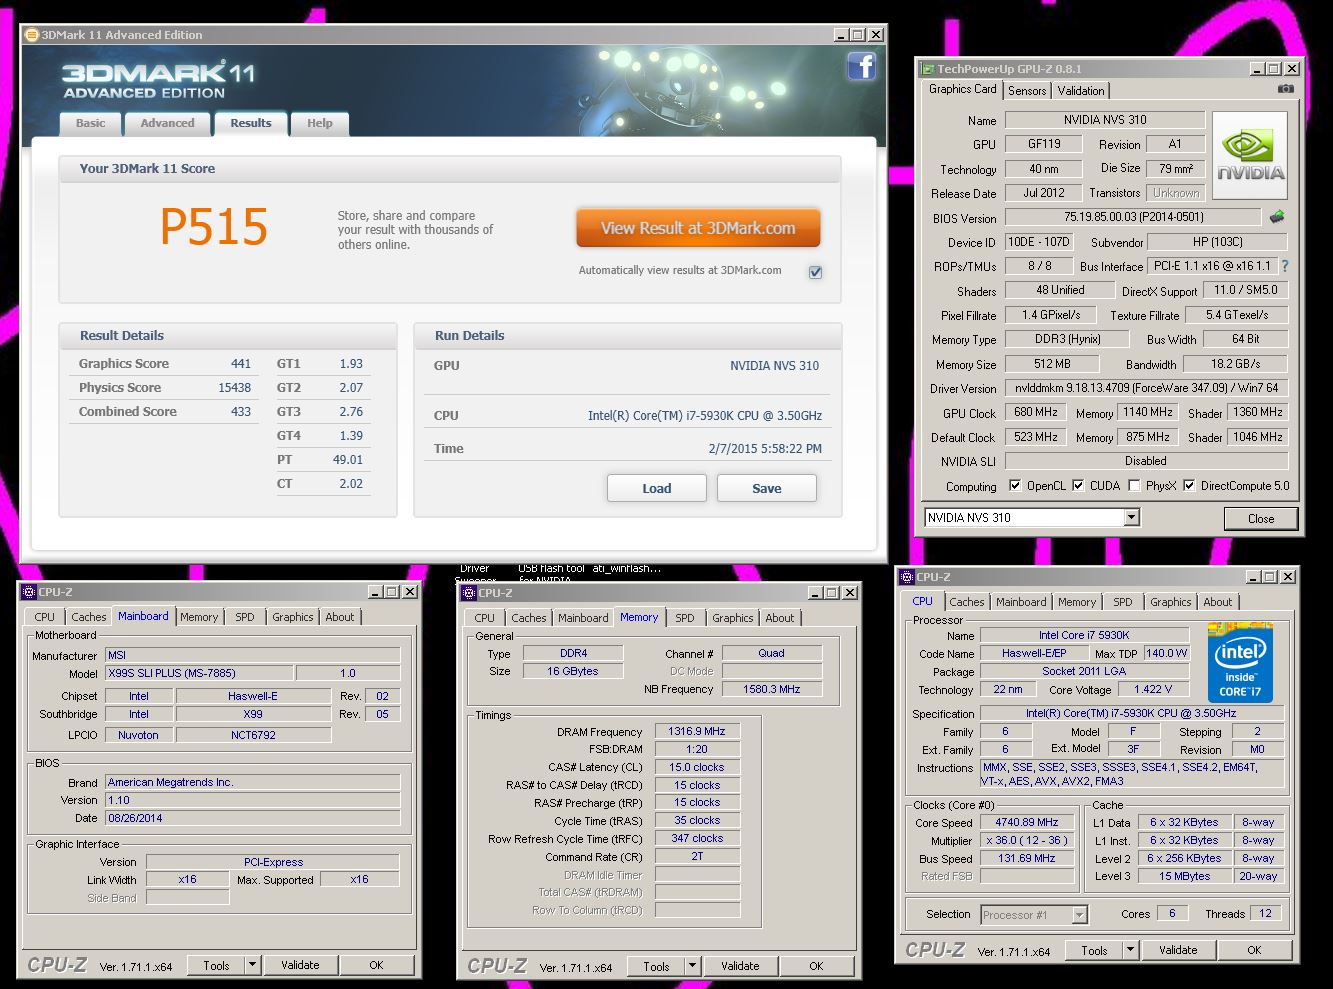Open Memory tab in the CPU-Z CPU window
Screen dimensions: 1333x989
click(x=1077, y=602)
